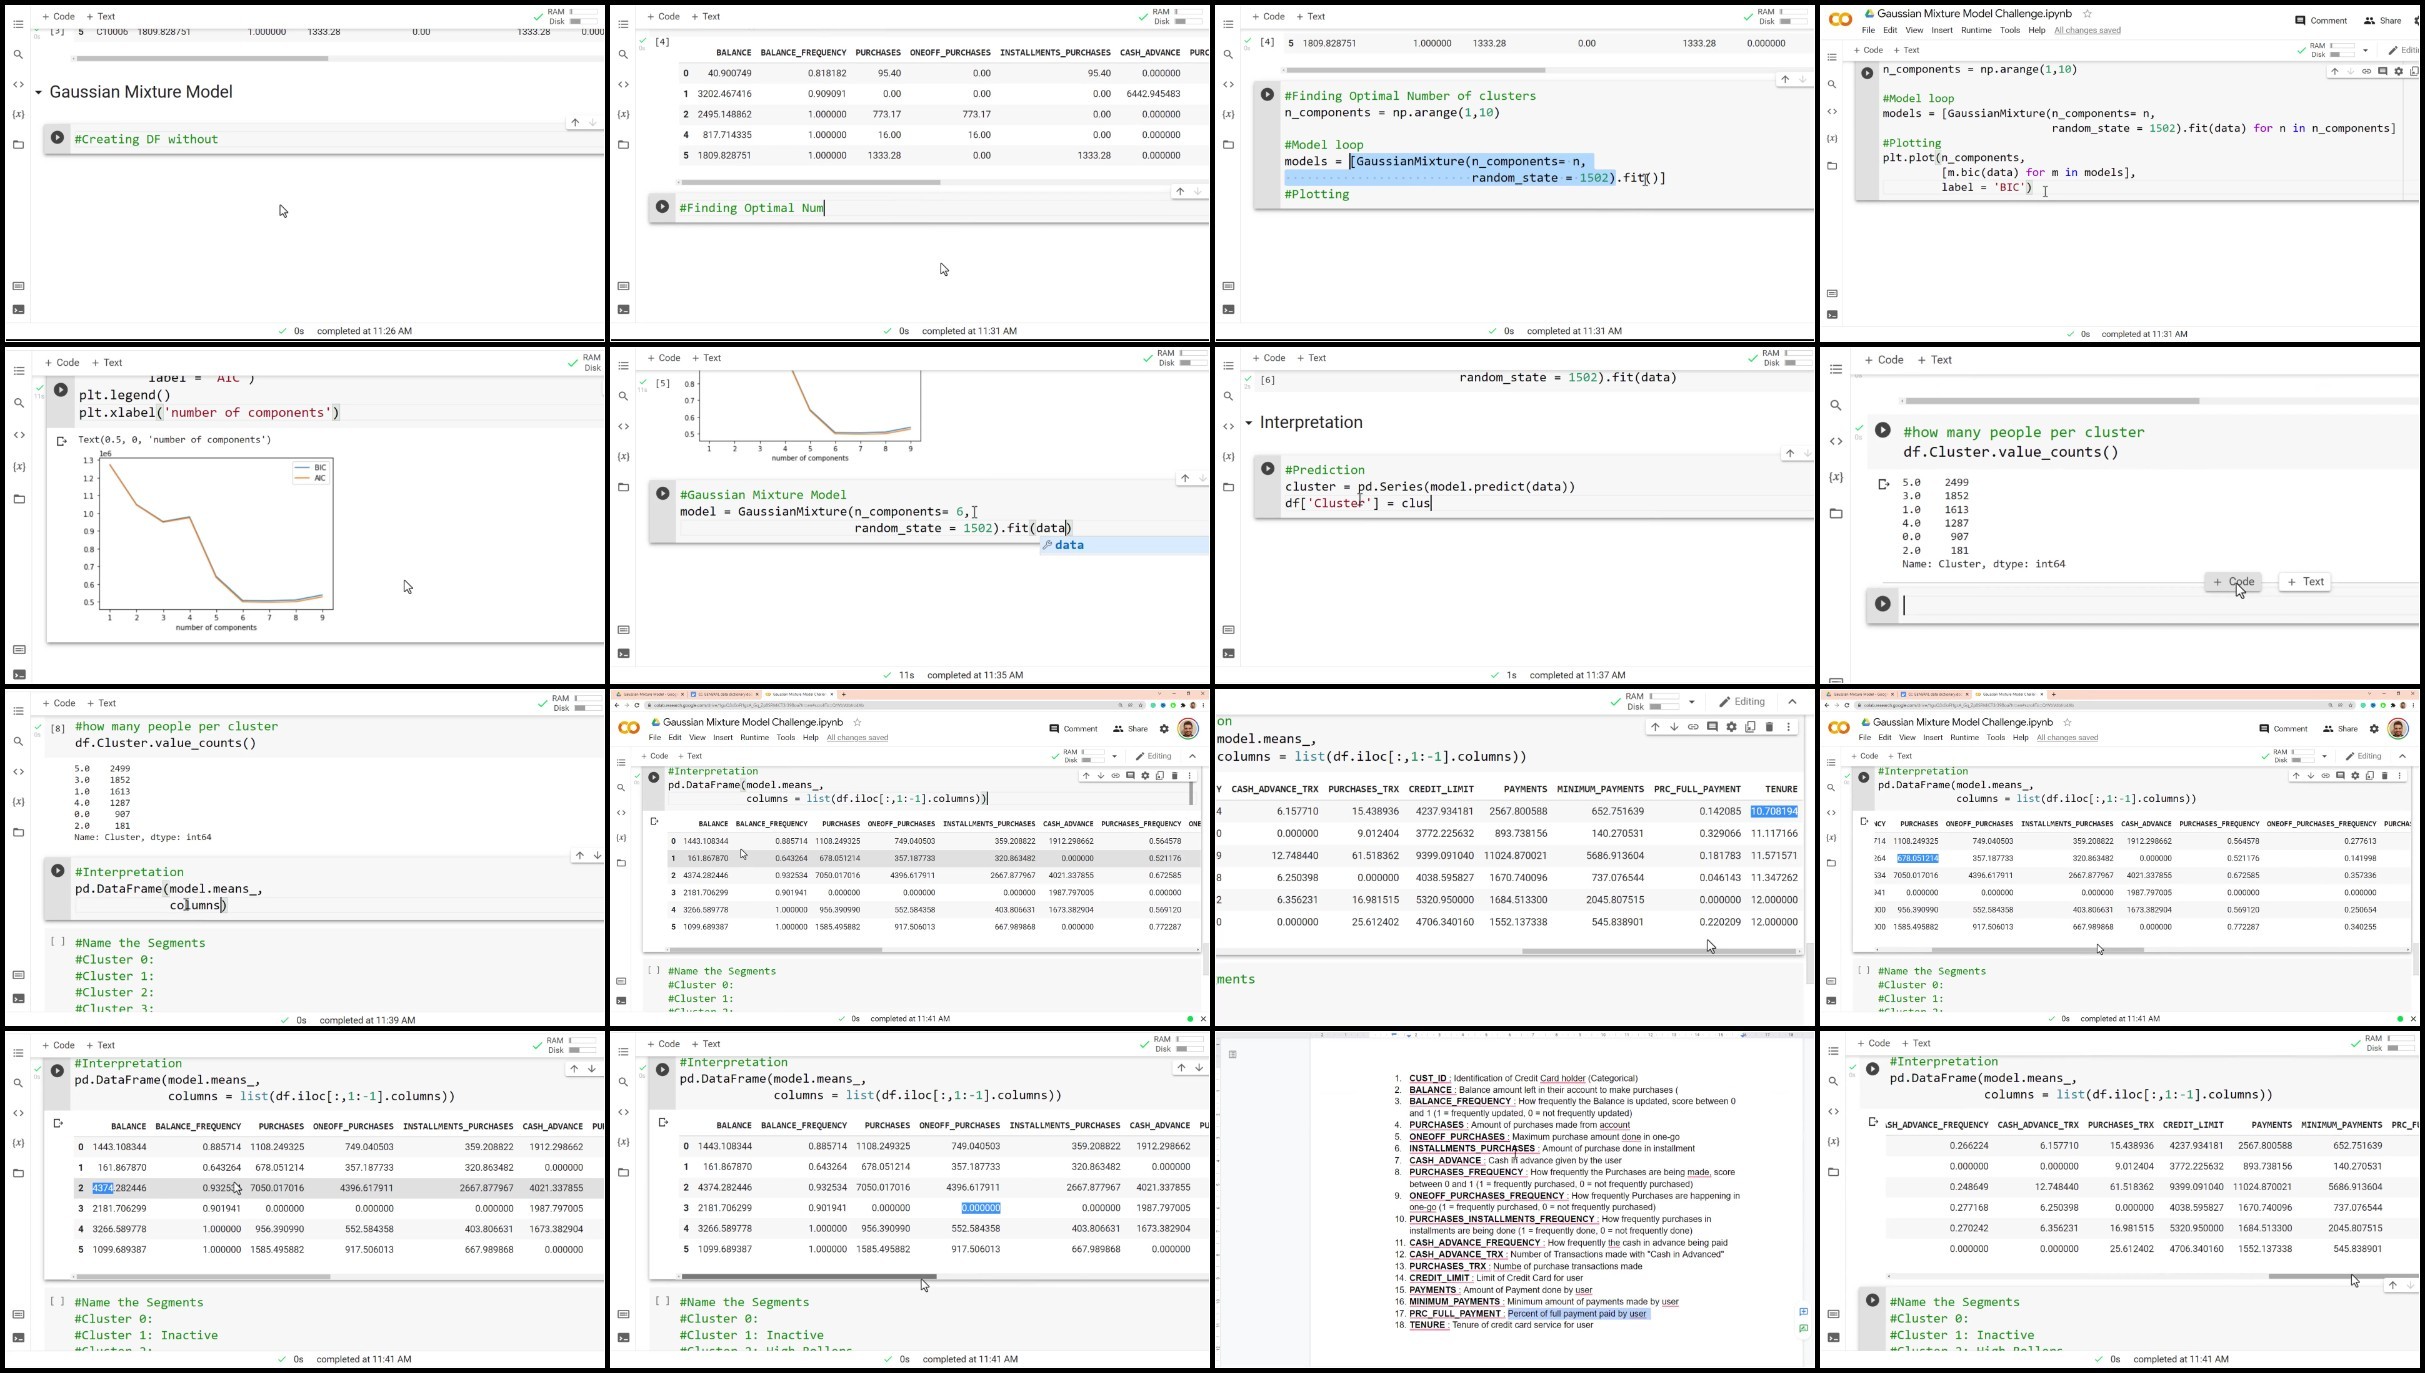Move "#Prediction" cell up with arrow icon

coord(1790,454)
